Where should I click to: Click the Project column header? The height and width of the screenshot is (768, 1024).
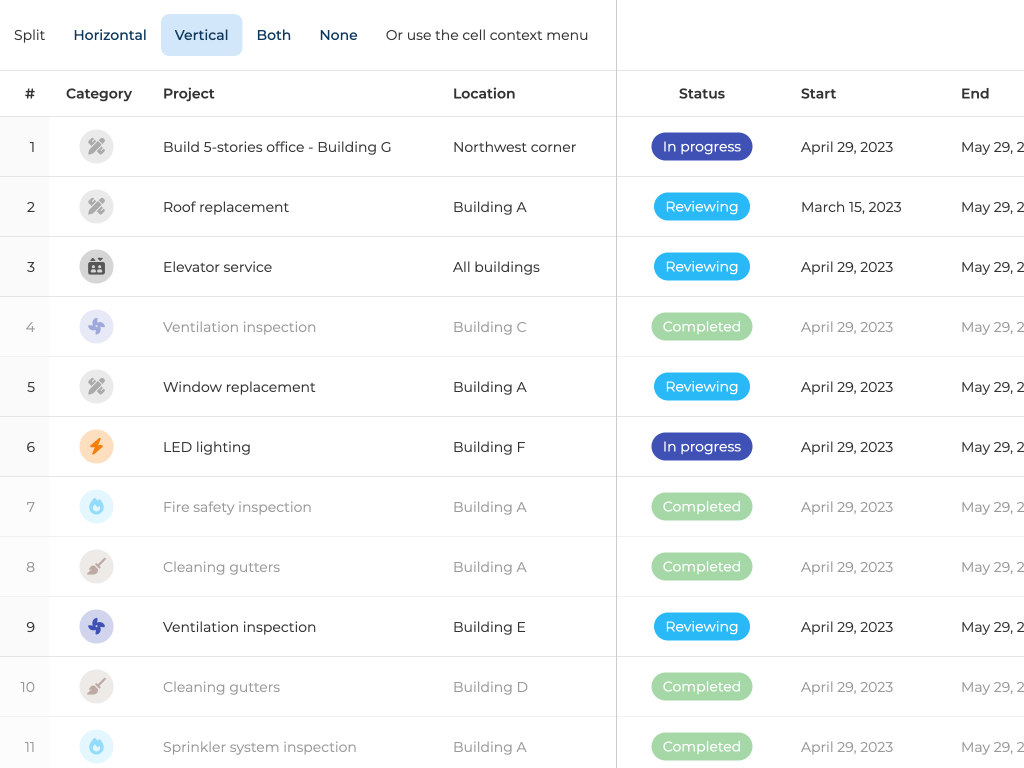click(x=189, y=94)
